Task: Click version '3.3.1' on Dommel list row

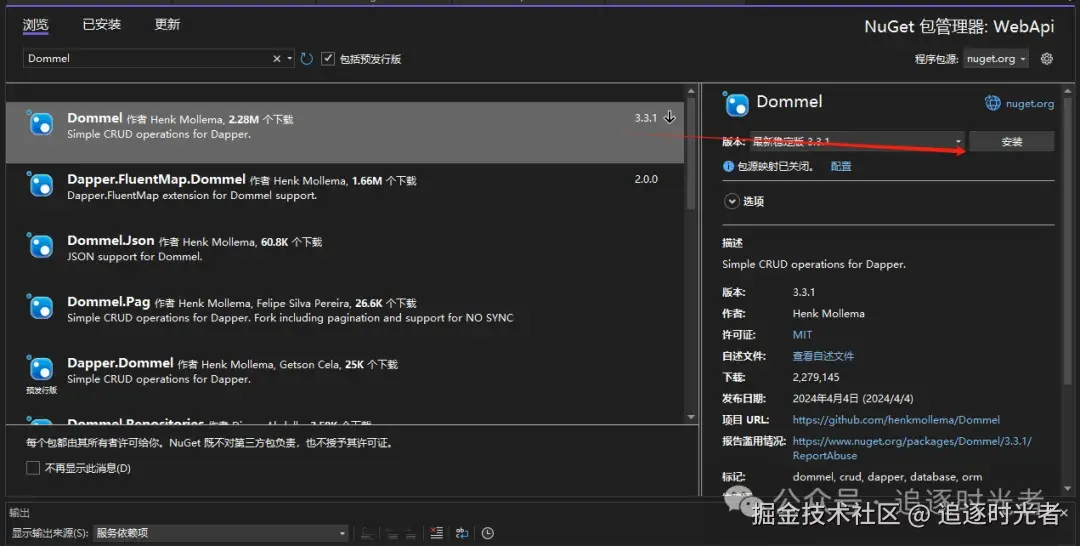Action: pyautogui.click(x=645, y=118)
